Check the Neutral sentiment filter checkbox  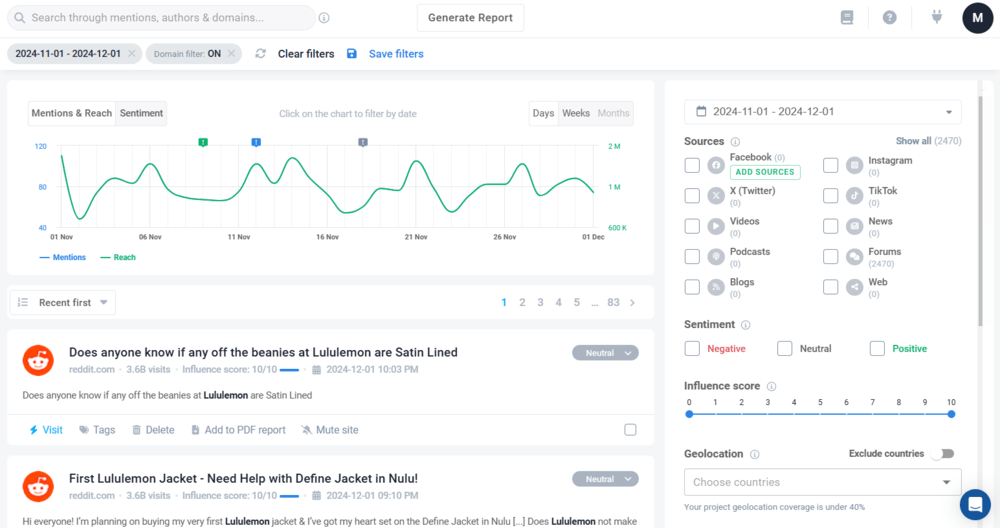pyautogui.click(x=784, y=348)
